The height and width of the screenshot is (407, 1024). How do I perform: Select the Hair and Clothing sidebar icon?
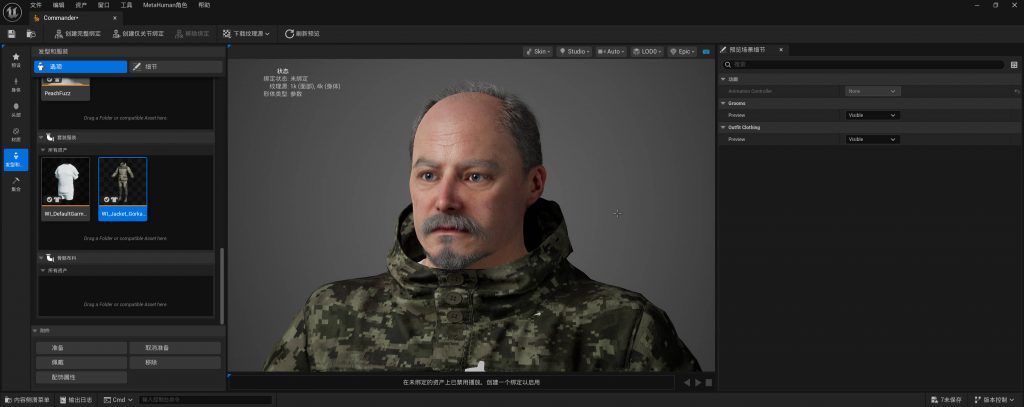pos(15,158)
